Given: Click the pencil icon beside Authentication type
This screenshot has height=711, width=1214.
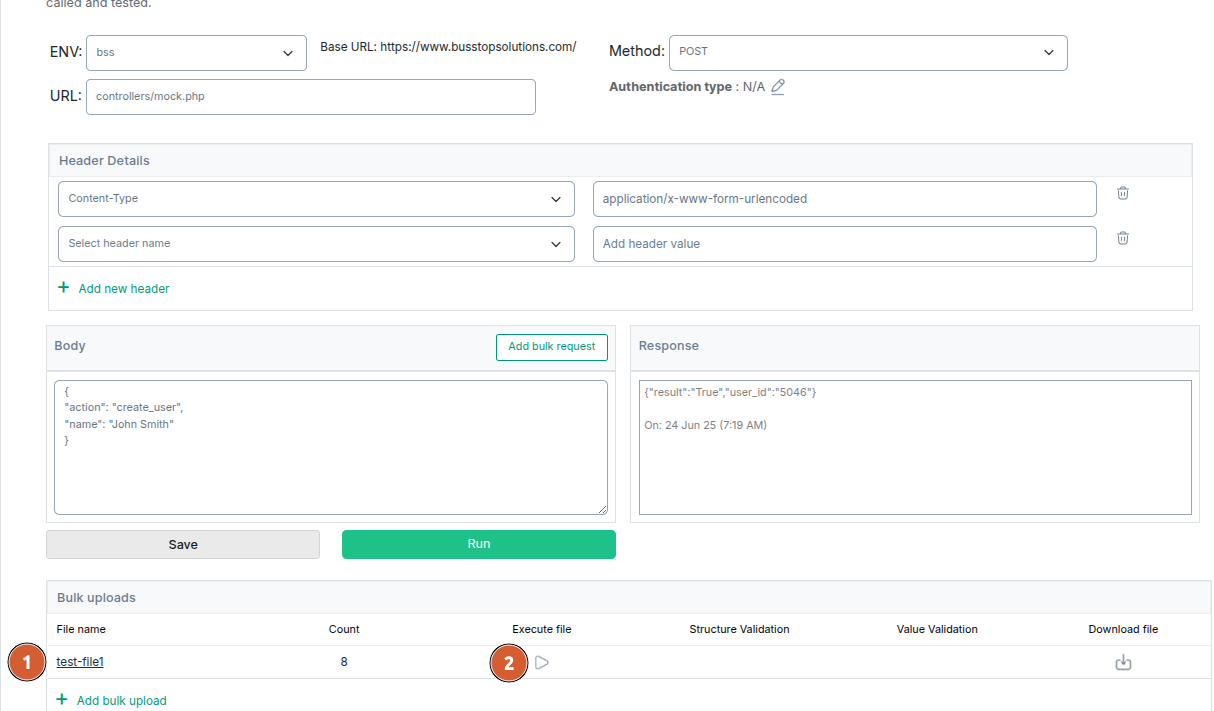Looking at the screenshot, I should [x=778, y=87].
